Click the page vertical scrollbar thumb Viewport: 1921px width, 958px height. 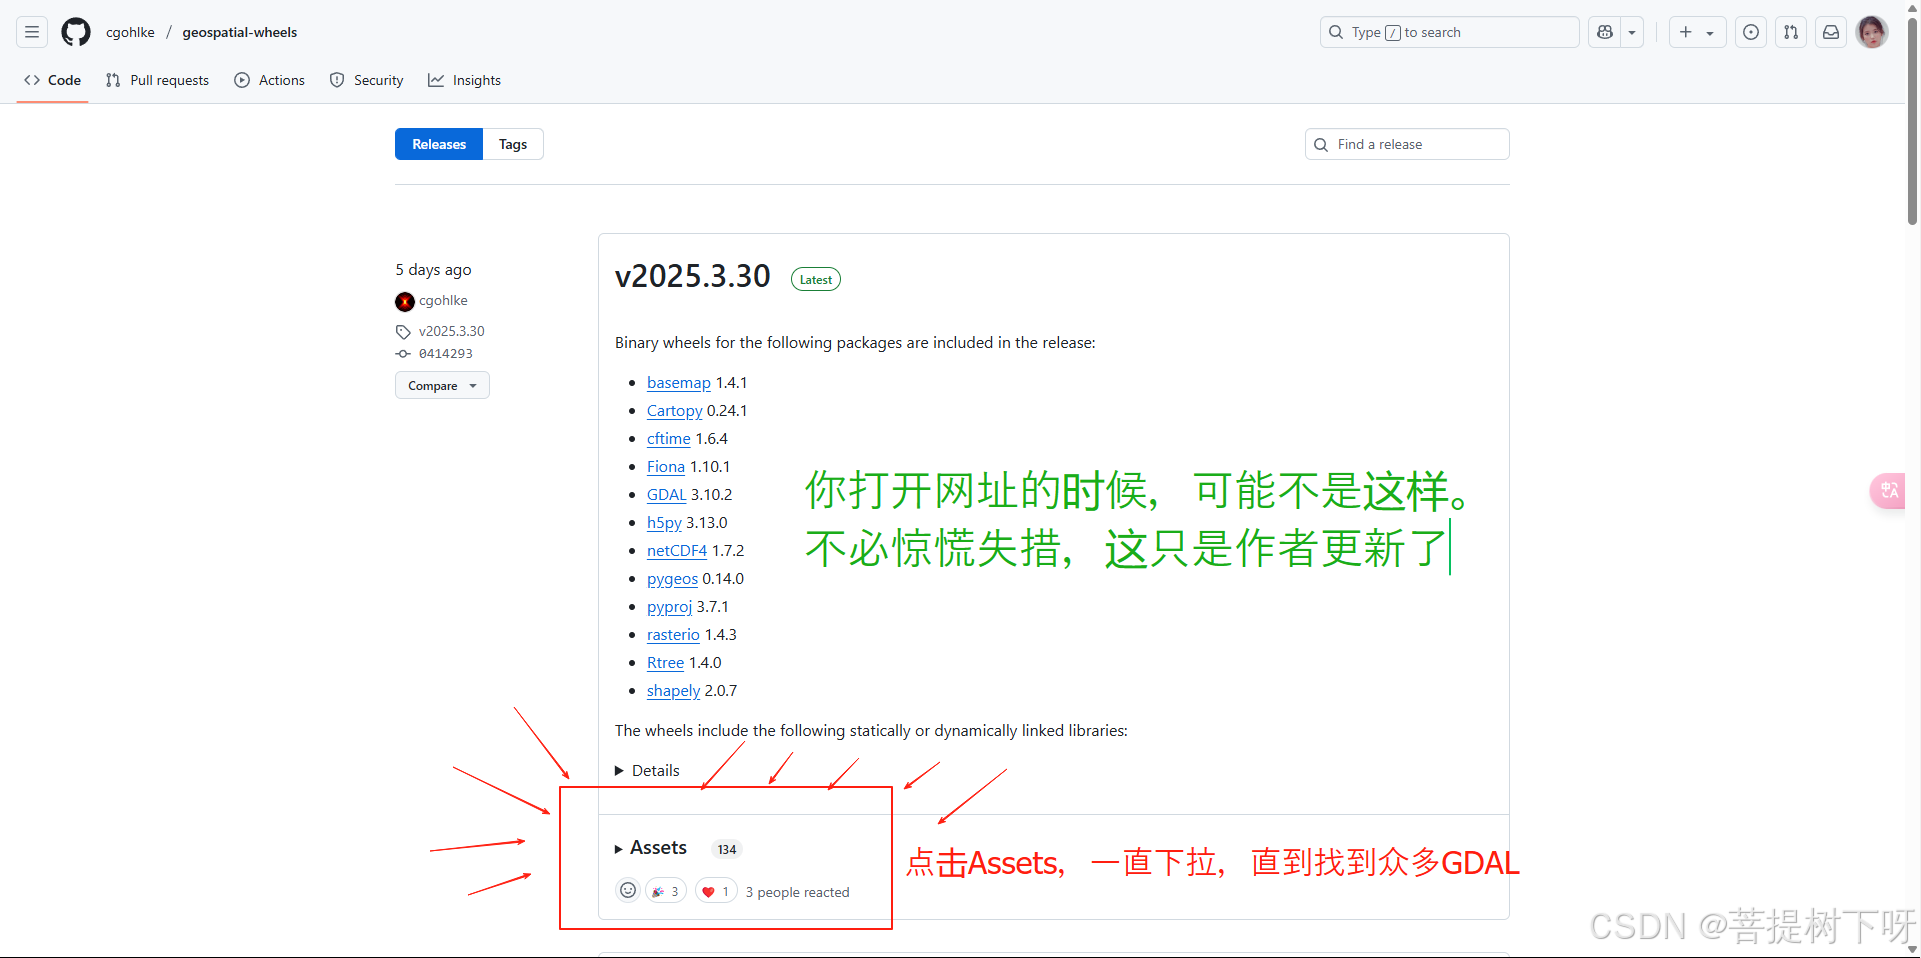point(1912,120)
